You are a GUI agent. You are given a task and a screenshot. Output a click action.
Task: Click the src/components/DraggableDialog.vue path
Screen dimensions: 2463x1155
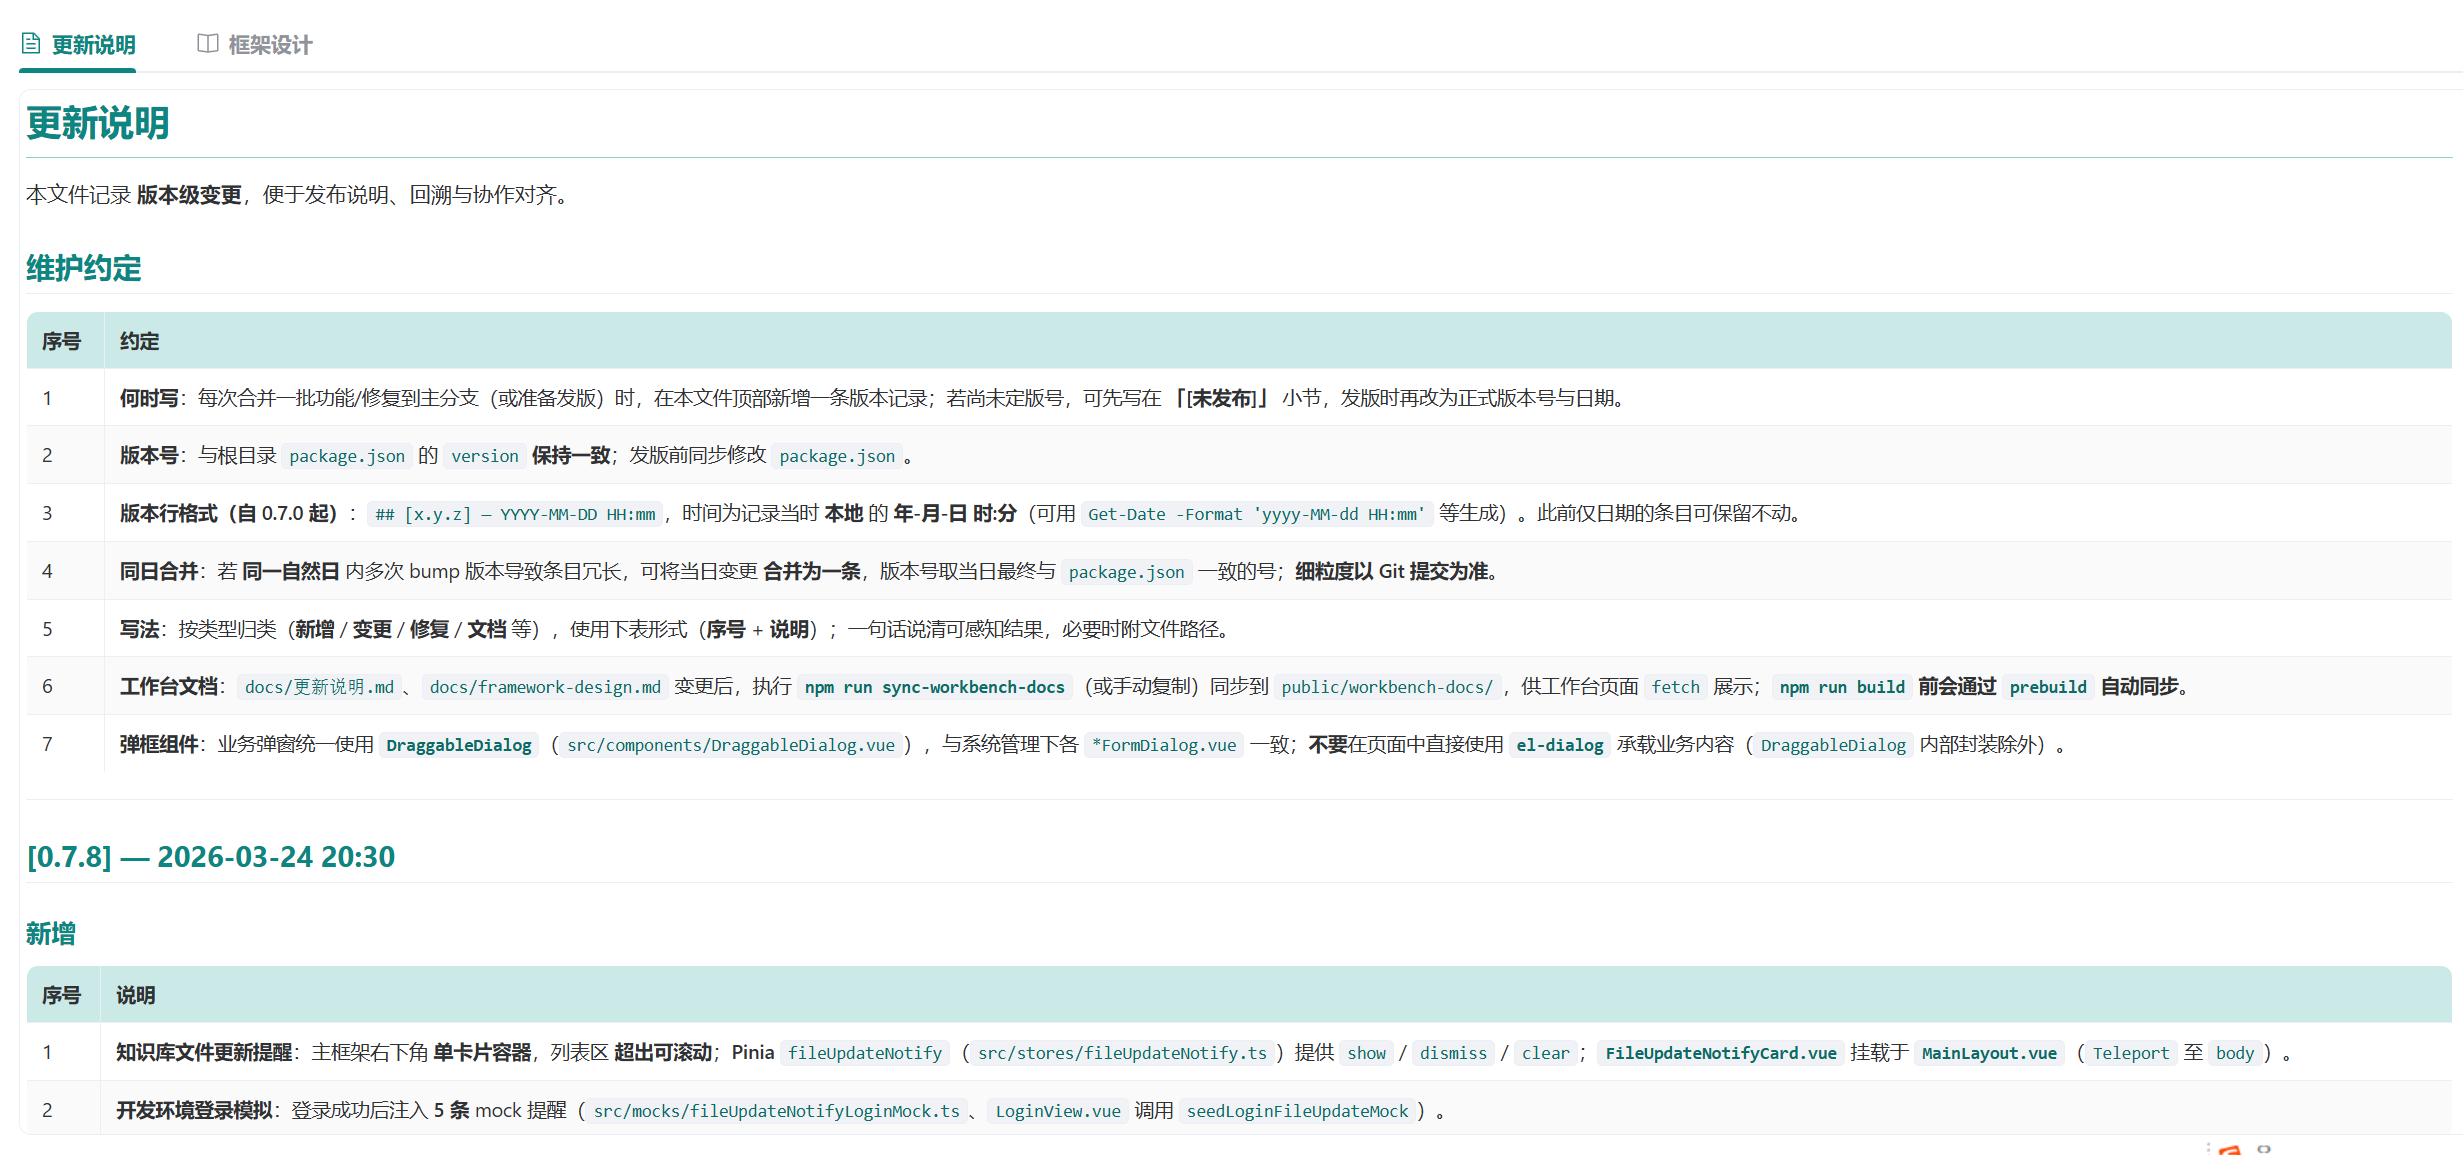(x=730, y=745)
